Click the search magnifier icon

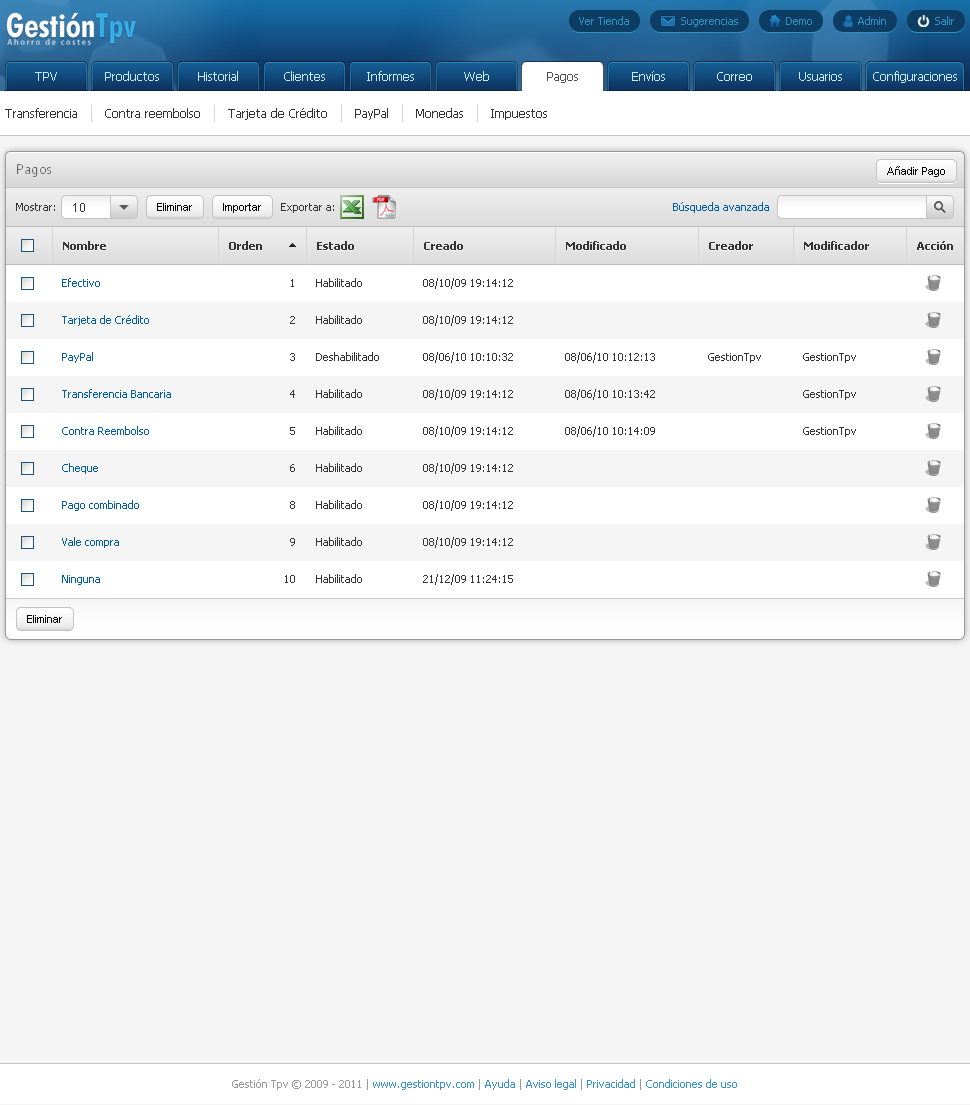coord(940,207)
